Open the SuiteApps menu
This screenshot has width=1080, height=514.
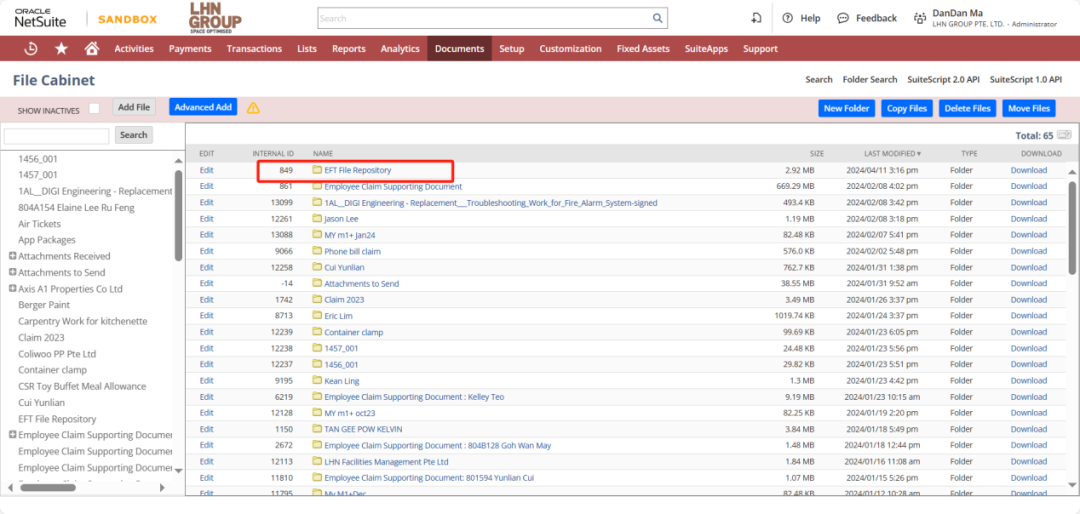click(x=706, y=48)
